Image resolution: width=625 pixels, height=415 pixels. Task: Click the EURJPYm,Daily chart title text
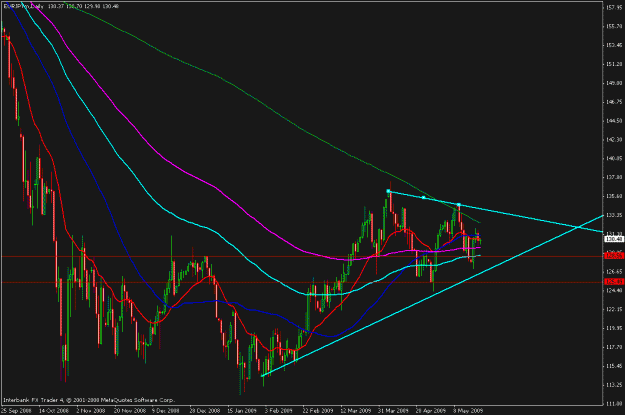pyautogui.click(x=24, y=6)
